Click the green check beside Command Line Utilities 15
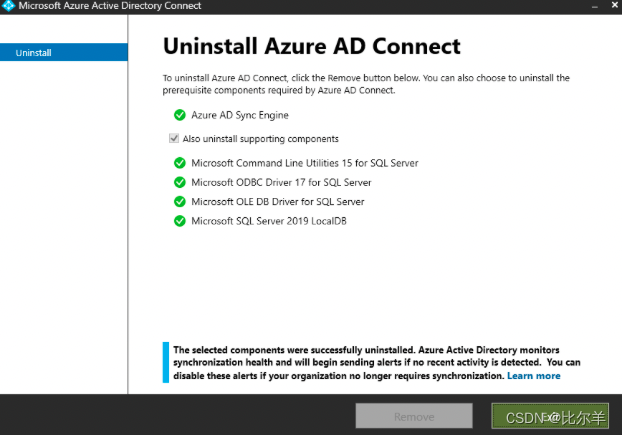Viewport: 622px width, 435px height. tap(180, 163)
